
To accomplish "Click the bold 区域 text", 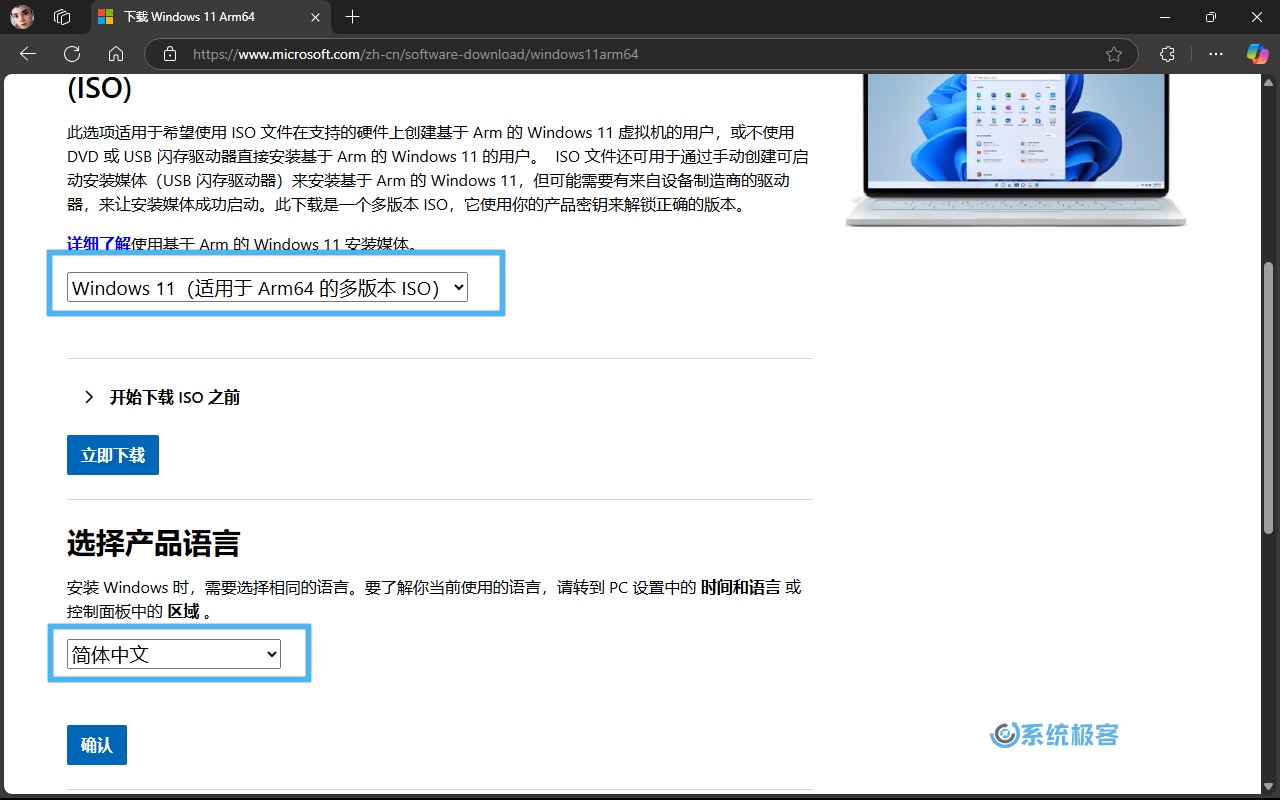I will 183,611.
